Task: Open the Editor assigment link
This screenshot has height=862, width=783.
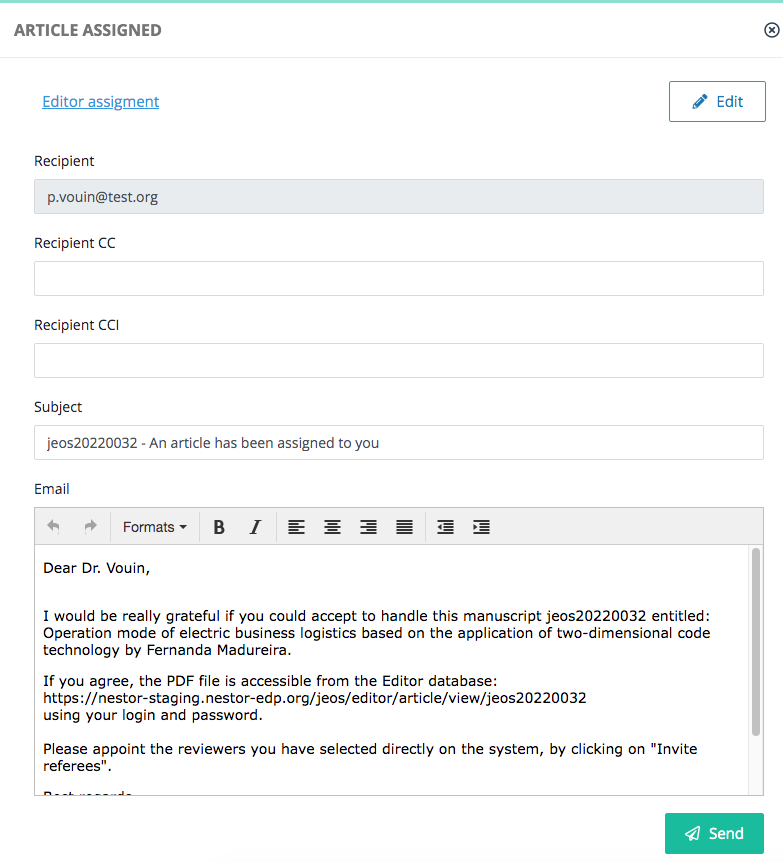Action: tap(101, 102)
